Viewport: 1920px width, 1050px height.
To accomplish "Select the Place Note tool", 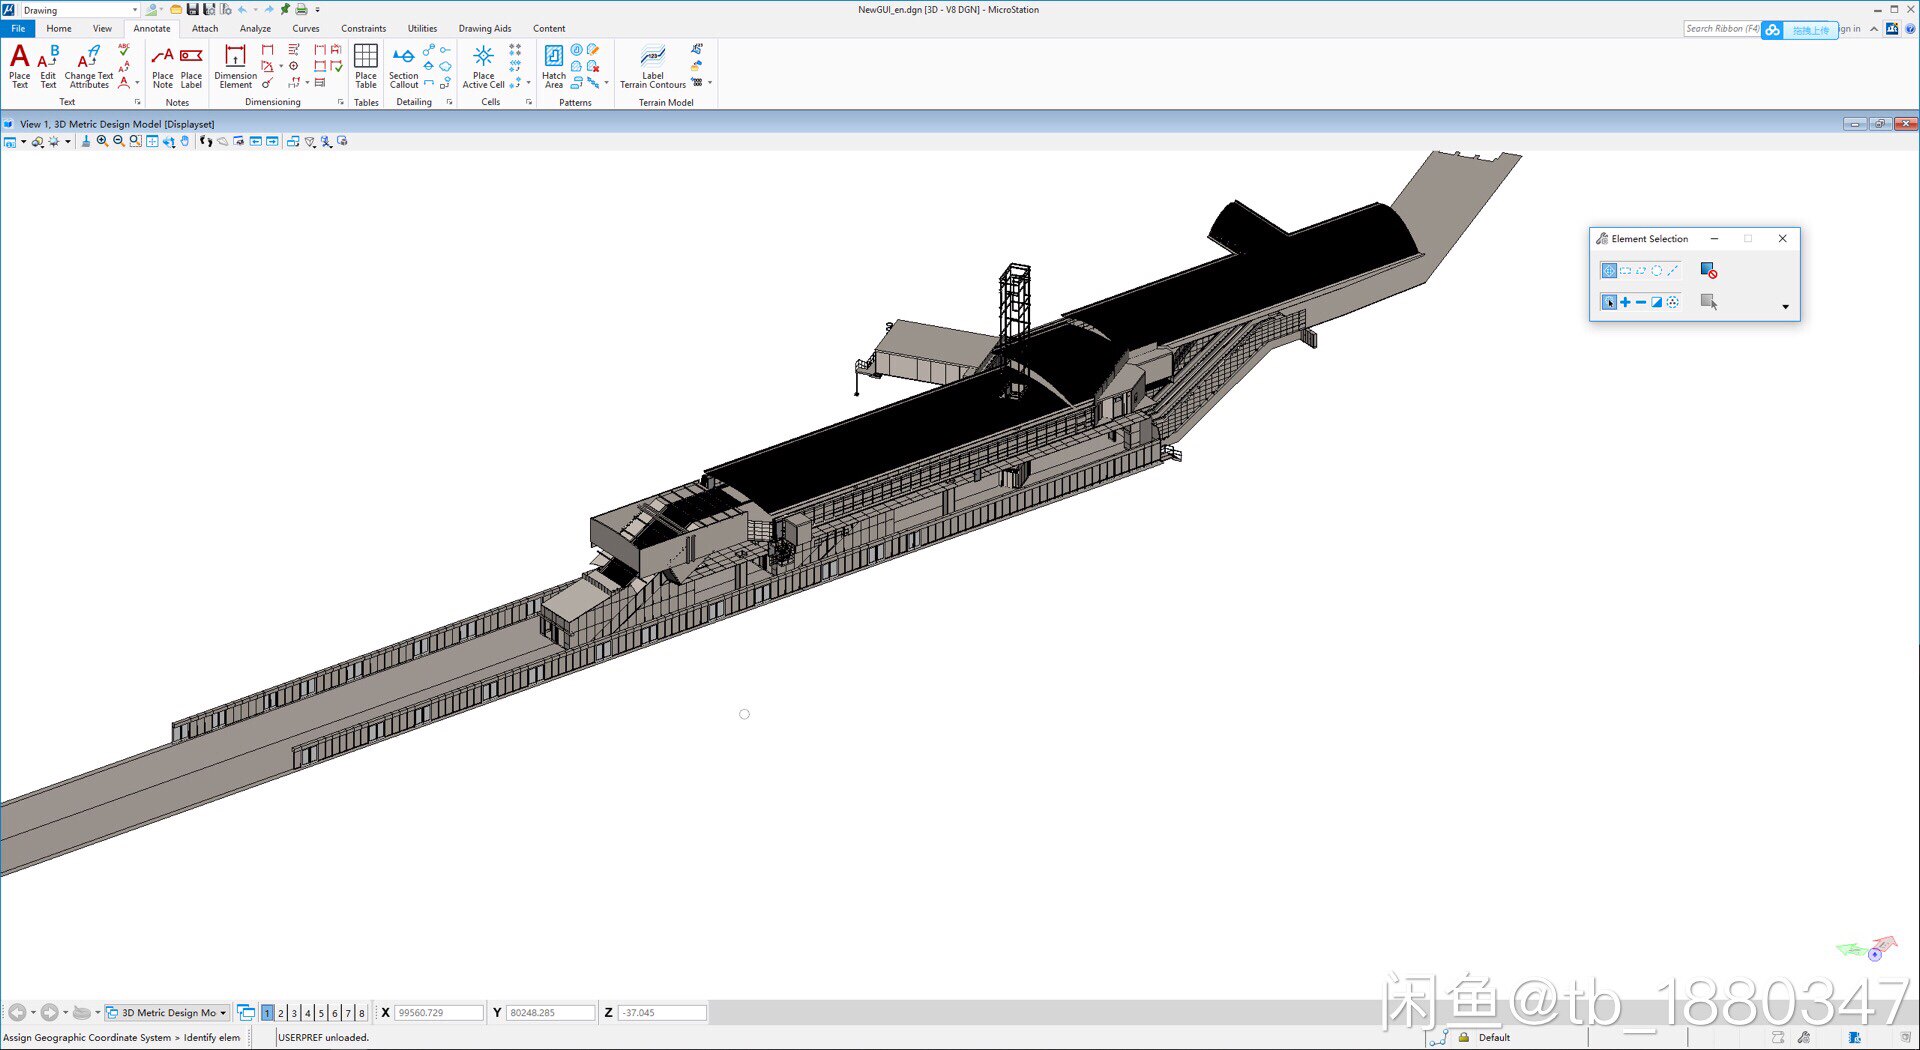I will click(x=162, y=66).
